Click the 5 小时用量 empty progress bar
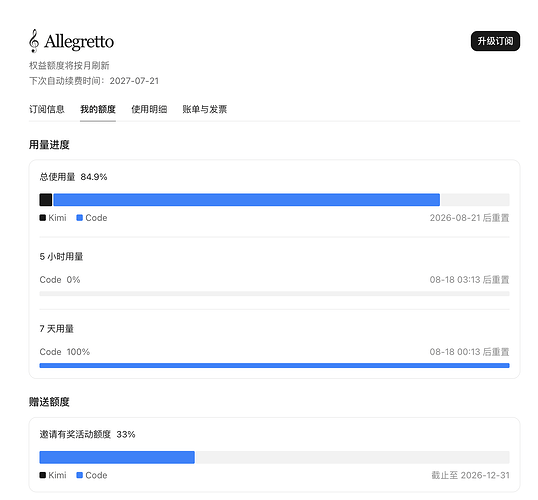This screenshot has width=538, height=500. click(x=274, y=294)
